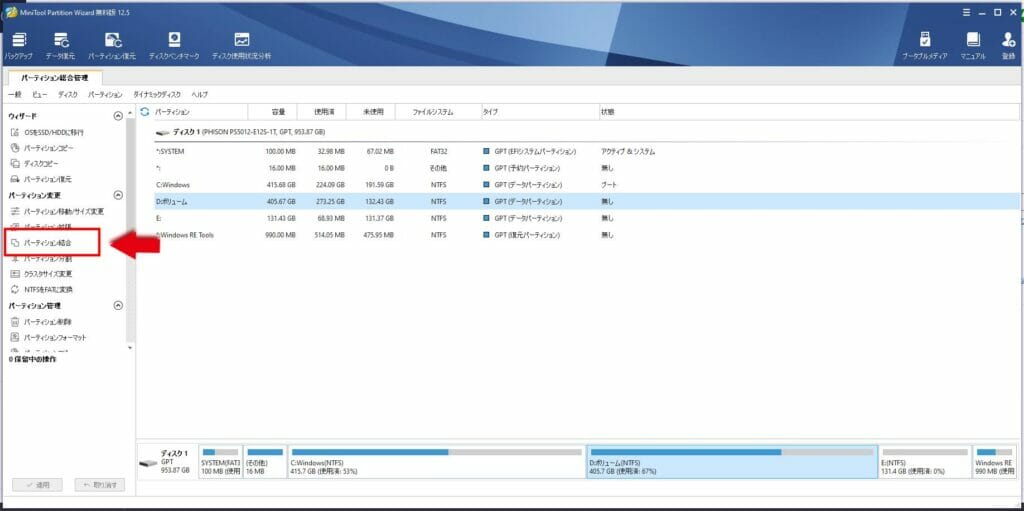
Task: Choose クラスタサイズ変更 in sidebar
Action: point(41,274)
